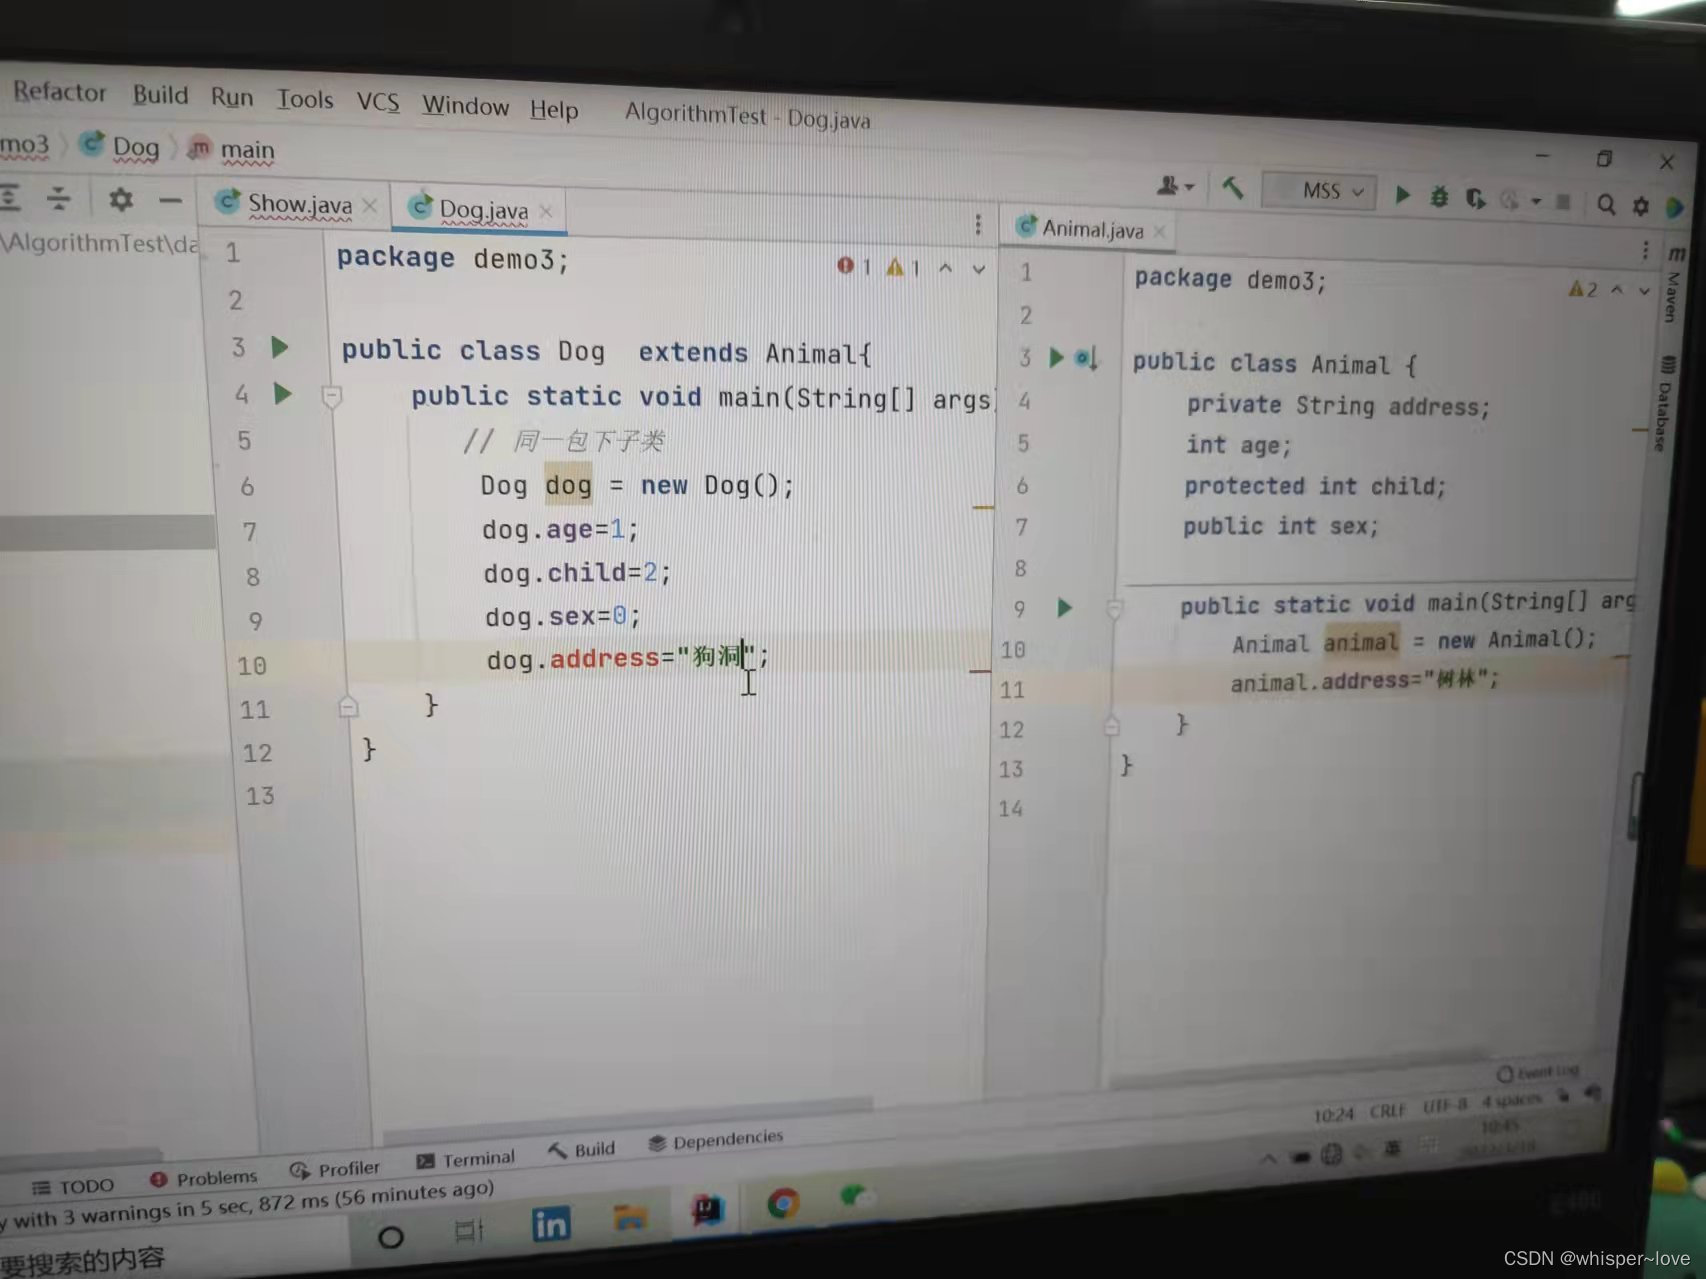The image size is (1706, 1279).
Task: Collapse main method fold at line 4 in Dog.java
Action: pos(332,397)
